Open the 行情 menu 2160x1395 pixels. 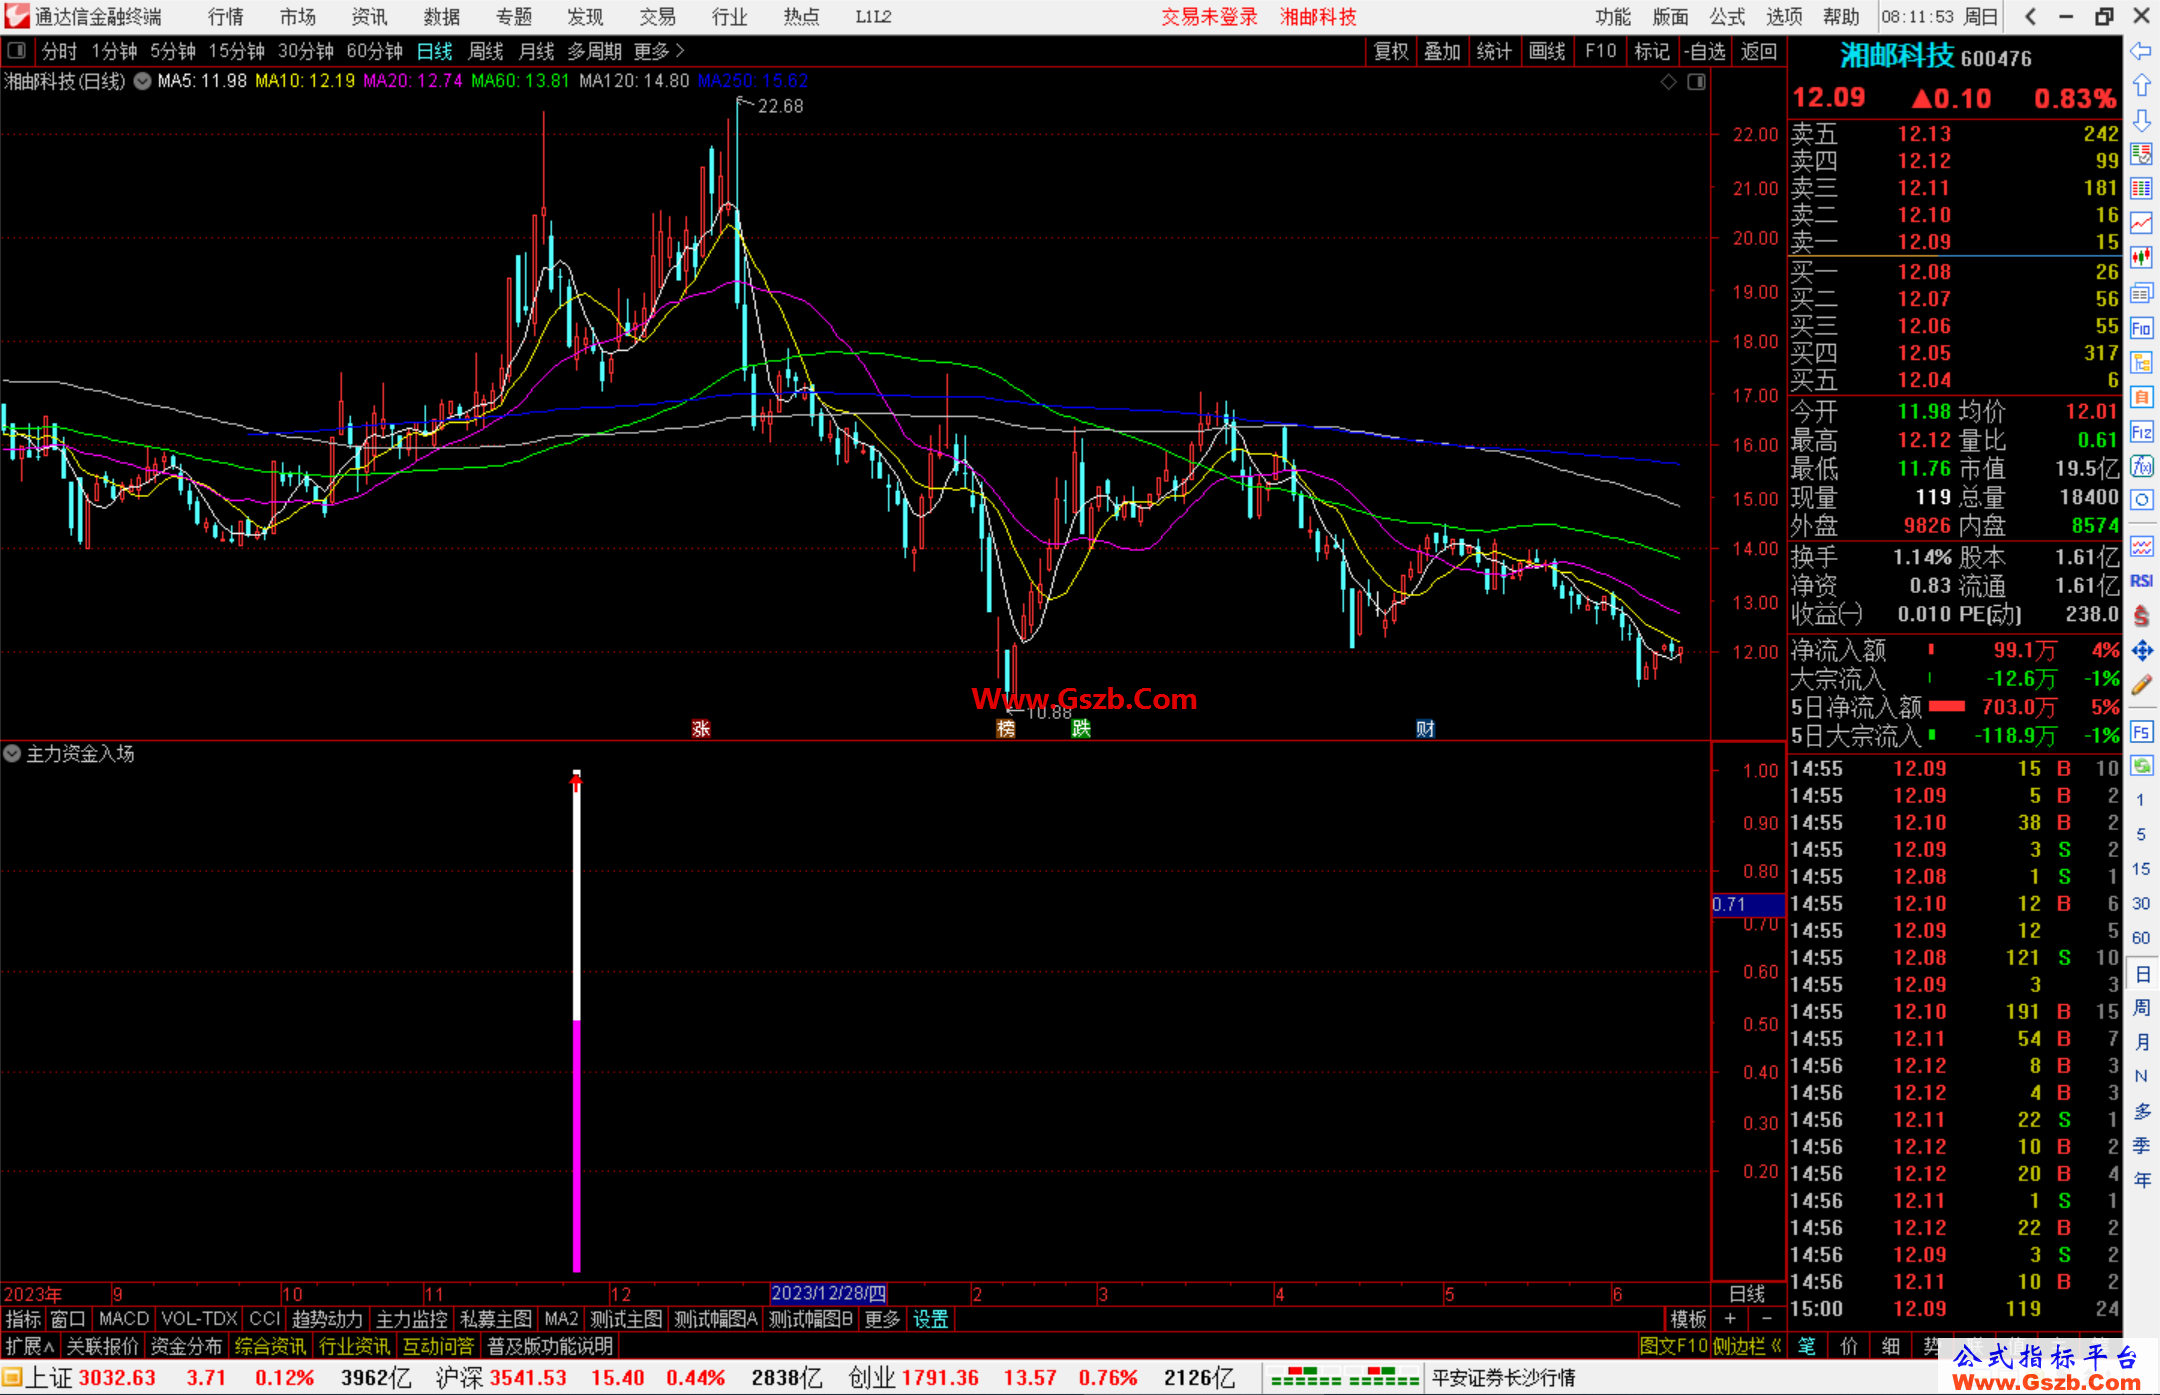(226, 17)
